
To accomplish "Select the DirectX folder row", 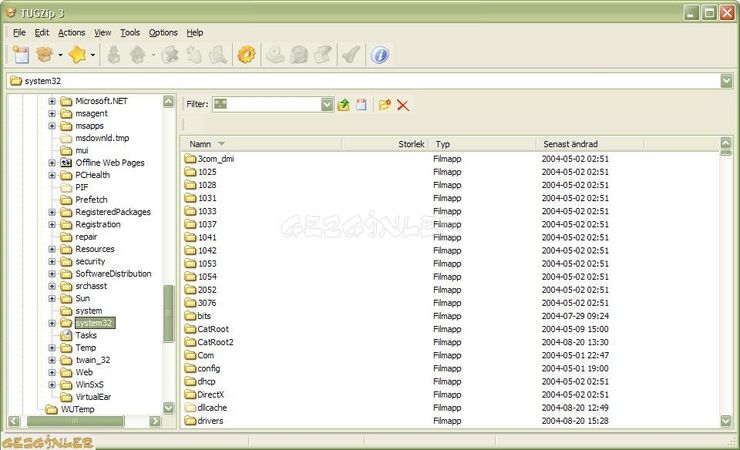I will (x=450, y=394).
